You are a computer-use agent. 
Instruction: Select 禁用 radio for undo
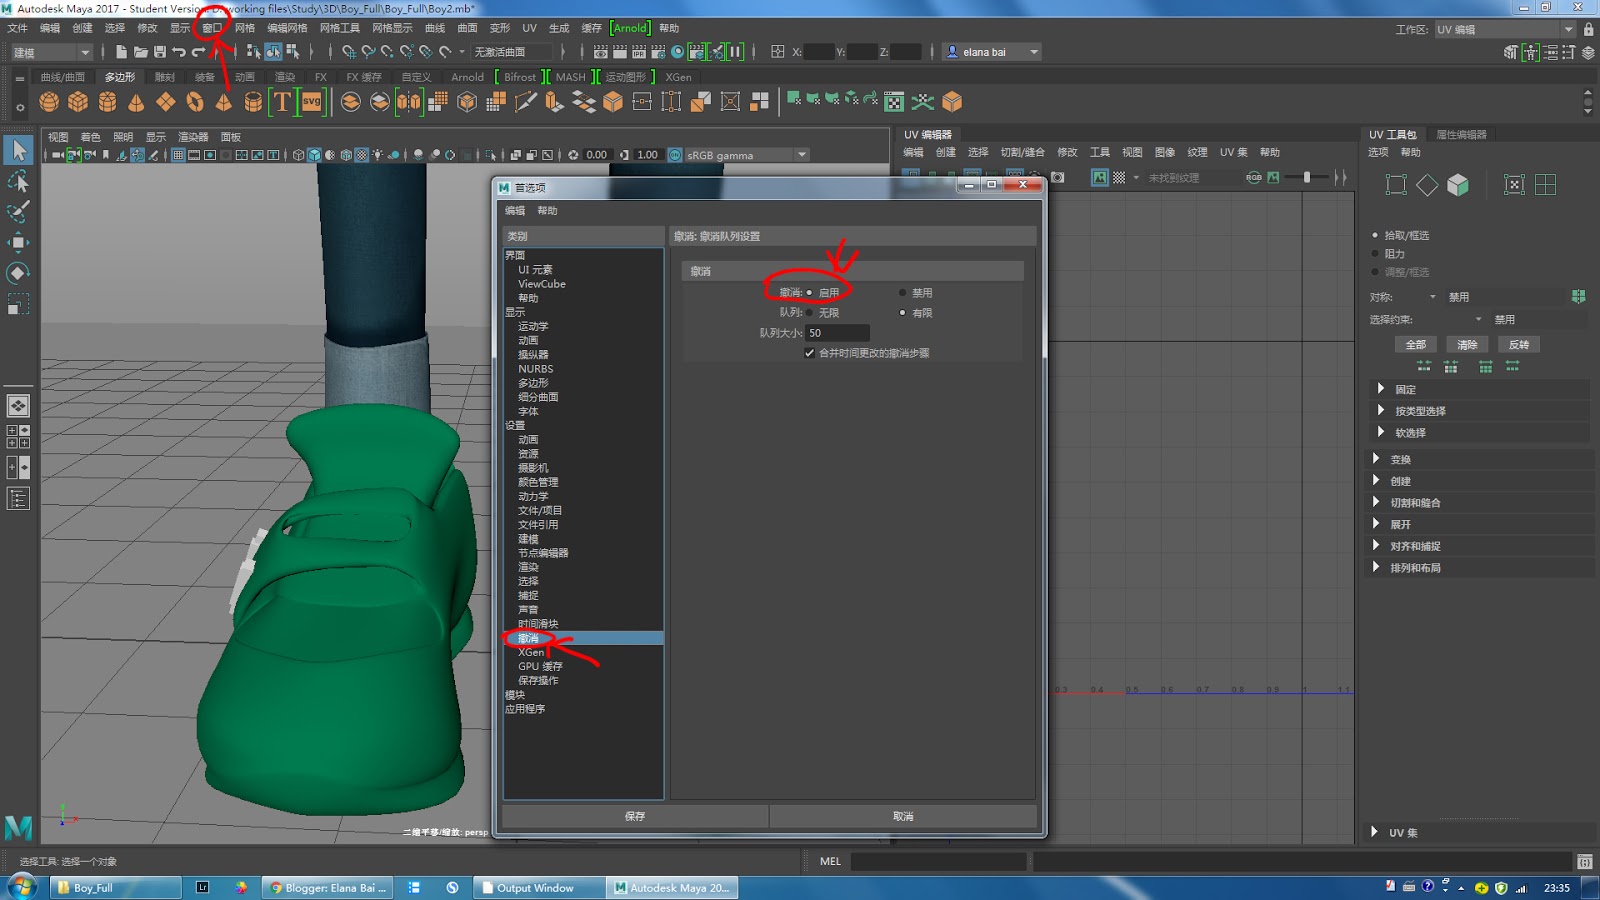click(902, 293)
